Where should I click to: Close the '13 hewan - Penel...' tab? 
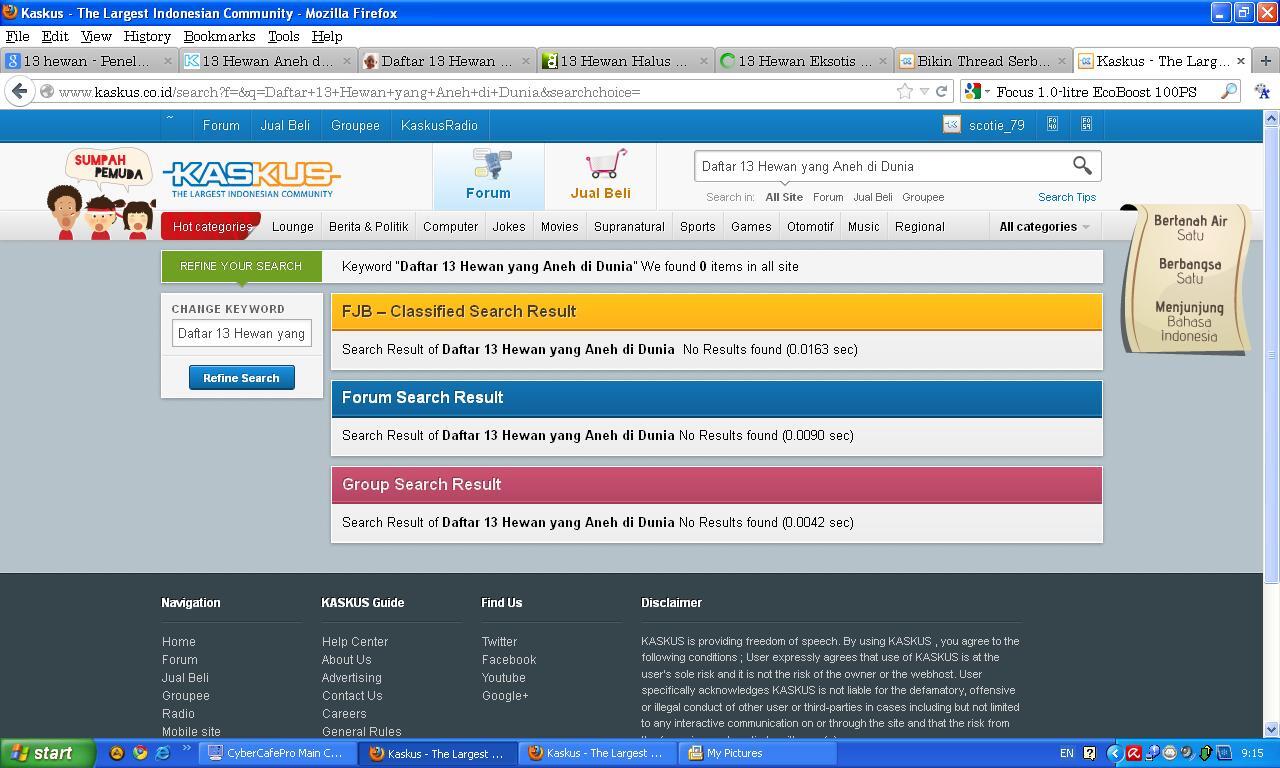[168, 61]
